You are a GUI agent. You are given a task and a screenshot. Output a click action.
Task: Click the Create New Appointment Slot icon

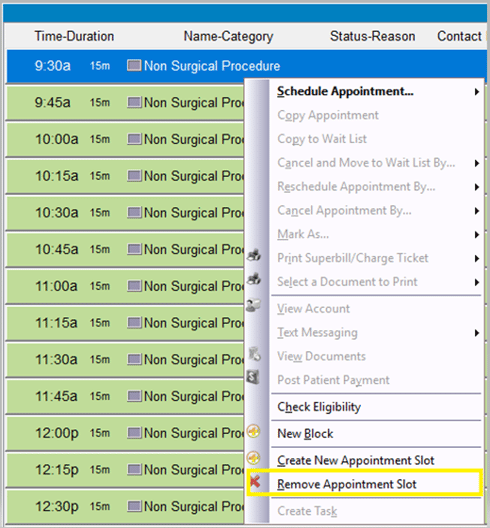(x=253, y=458)
